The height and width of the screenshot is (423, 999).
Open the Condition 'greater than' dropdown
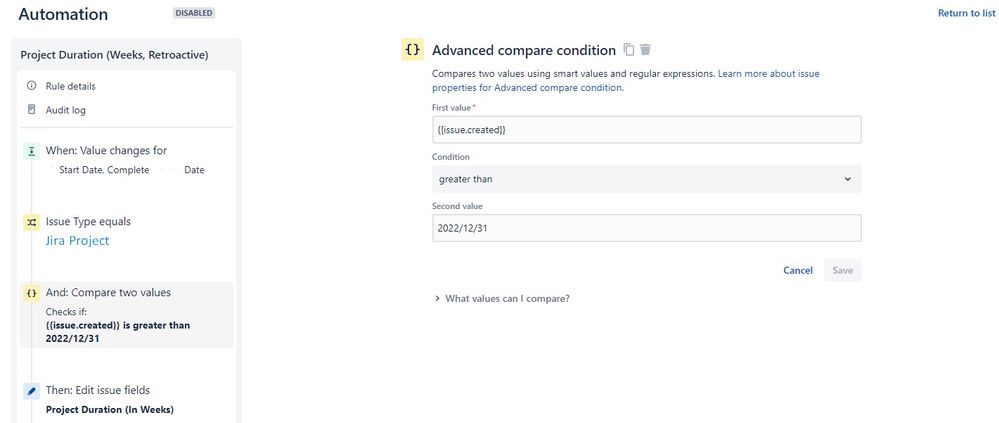click(x=647, y=179)
